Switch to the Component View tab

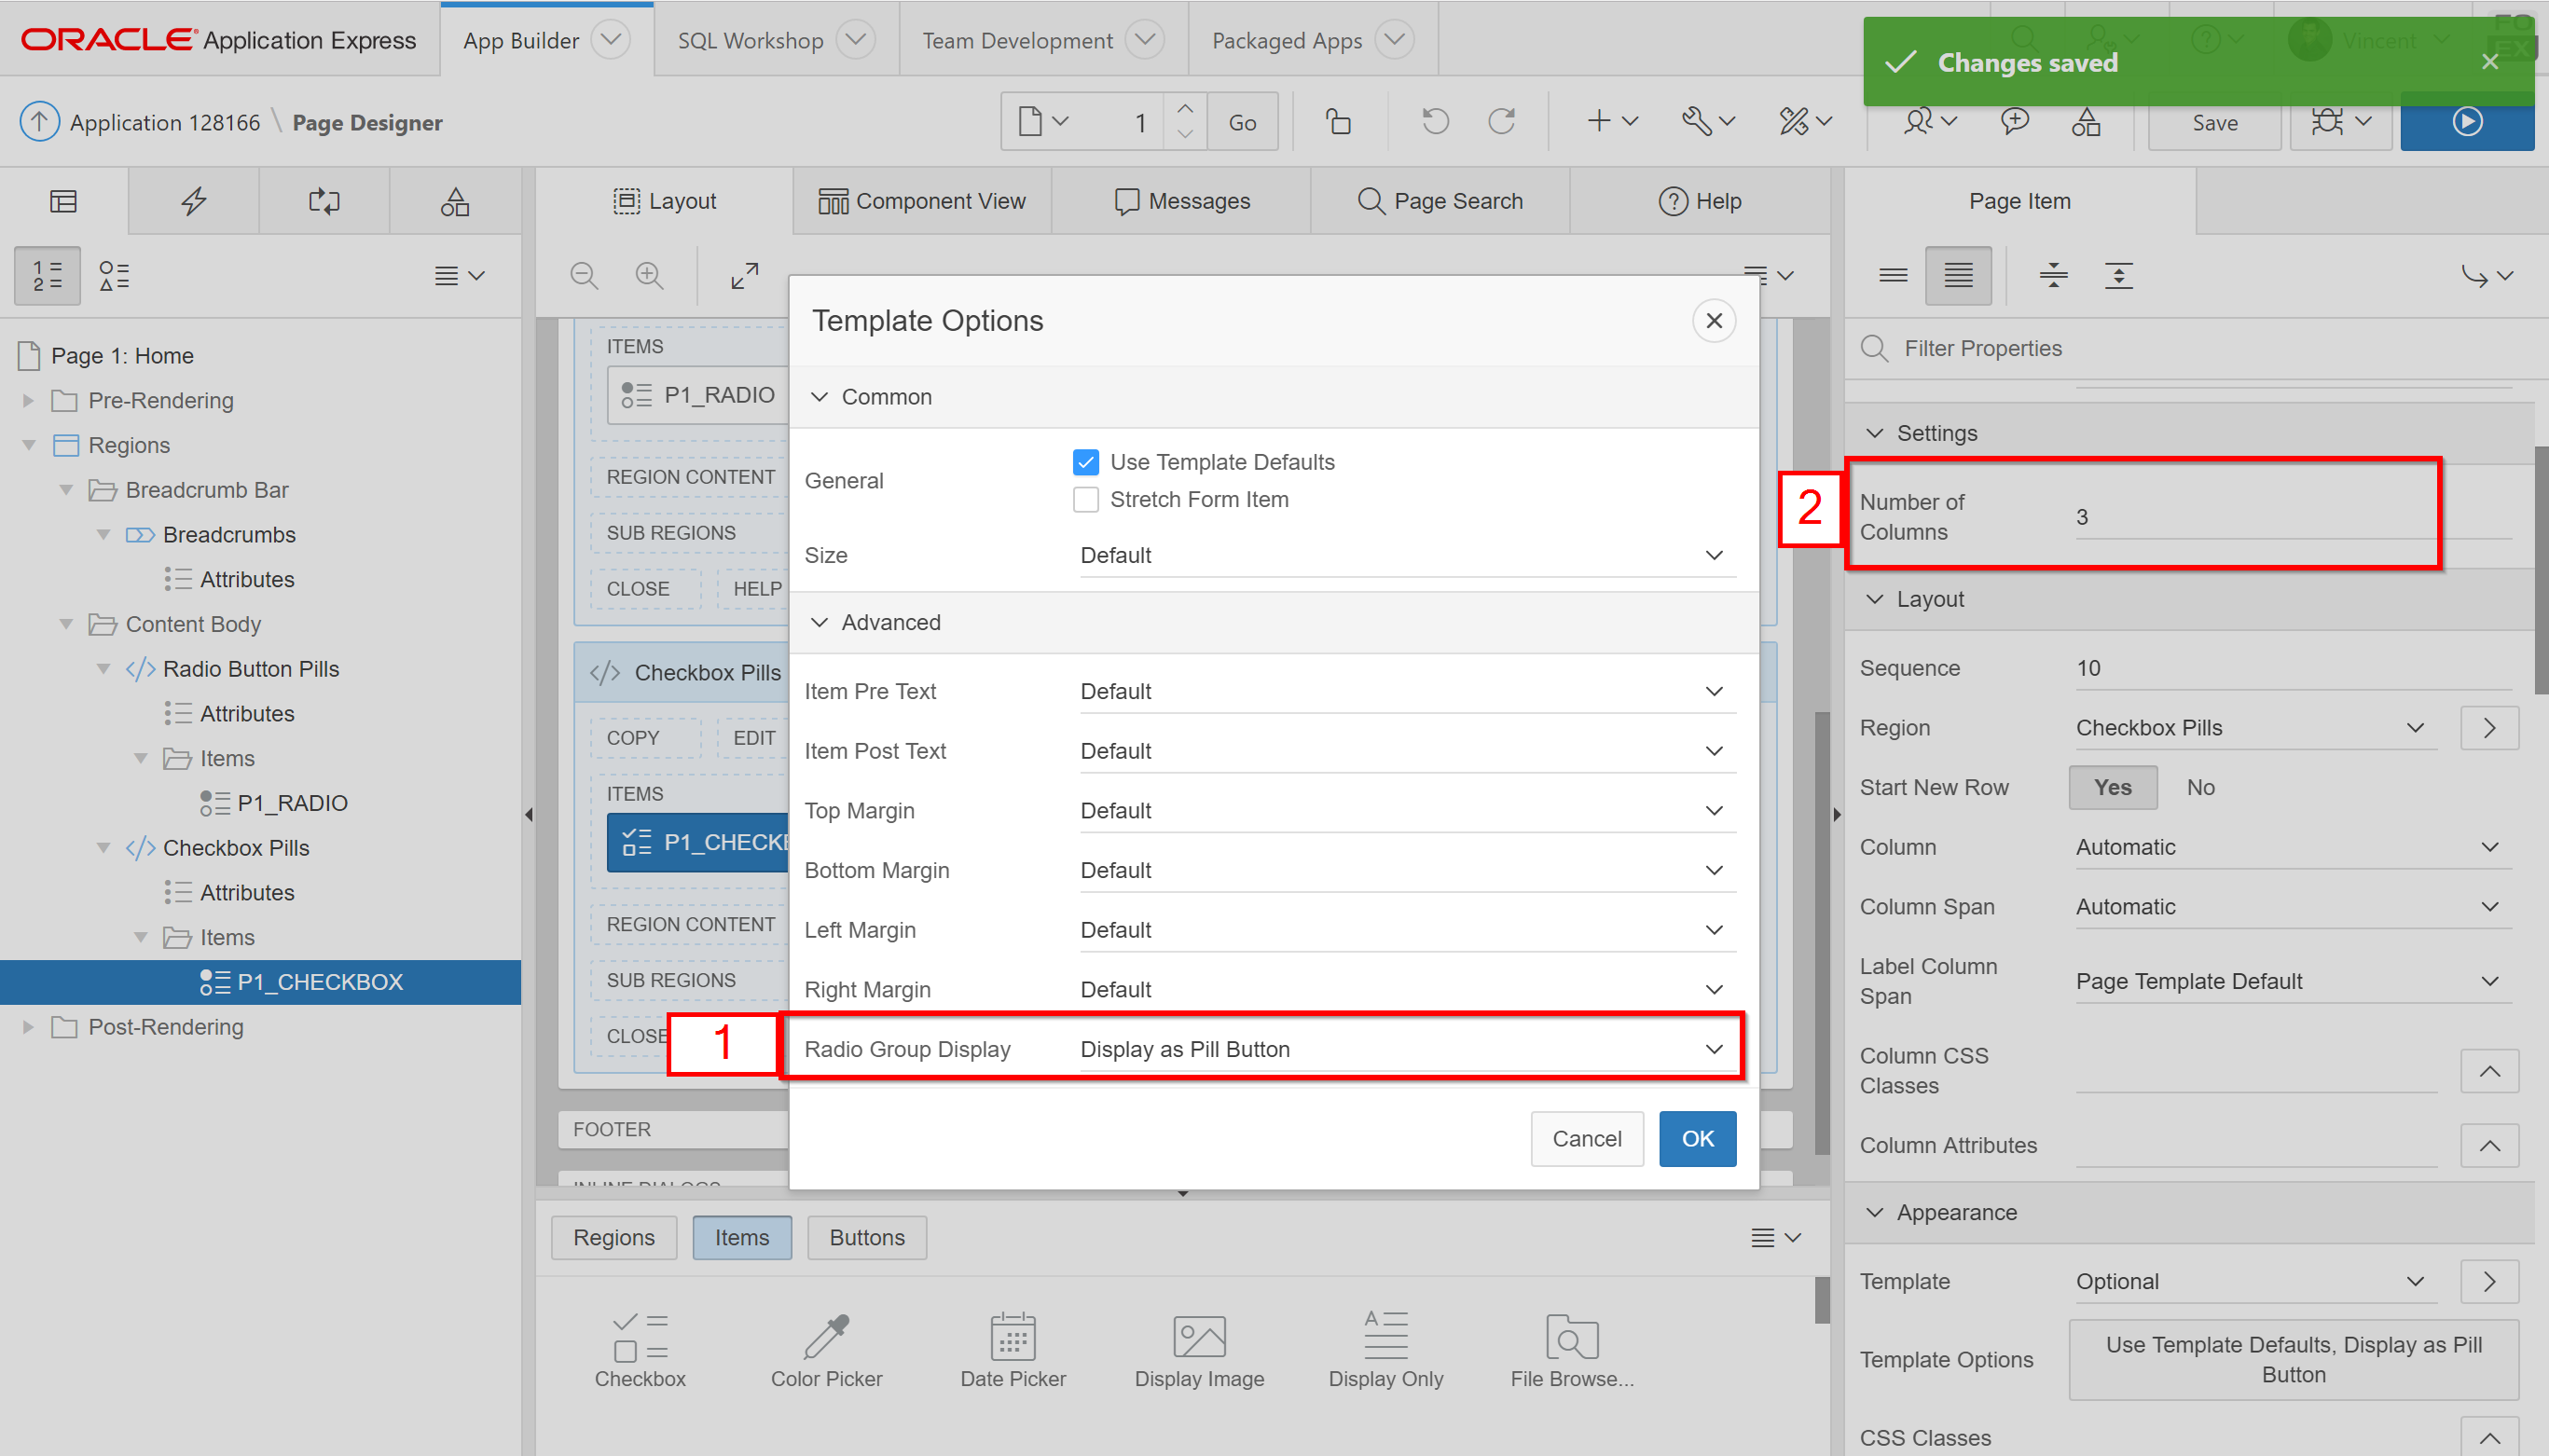pyautogui.click(x=921, y=201)
